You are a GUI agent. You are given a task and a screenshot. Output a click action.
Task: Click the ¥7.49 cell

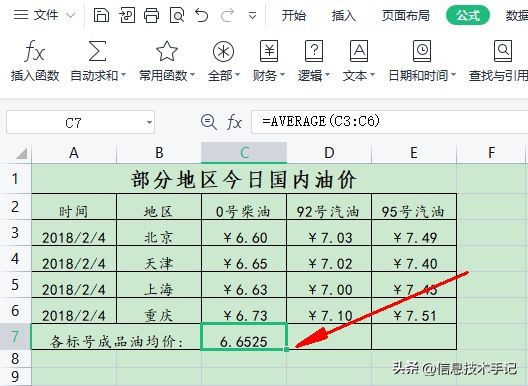(x=414, y=233)
